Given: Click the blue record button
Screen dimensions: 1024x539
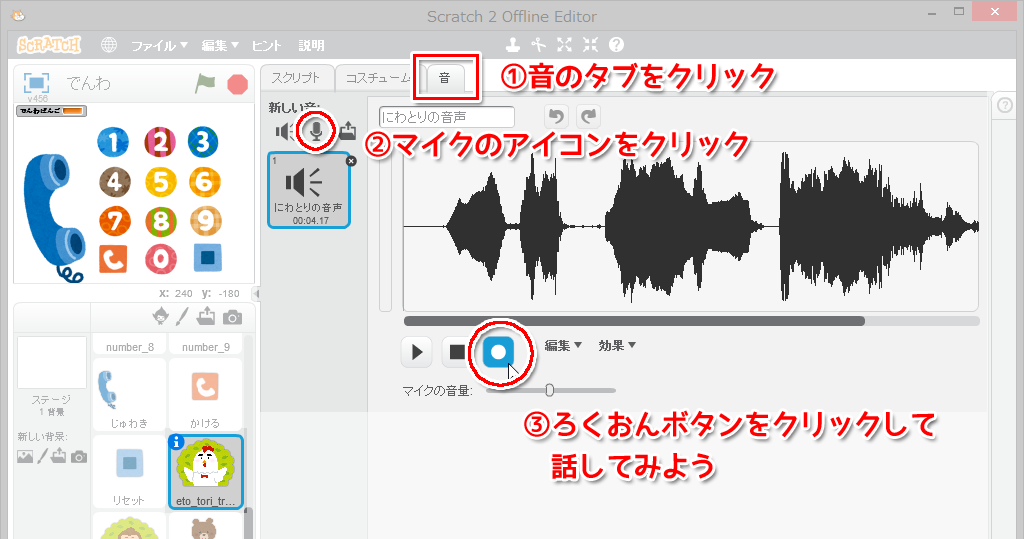Looking at the screenshot, I should [x=498, y=352].
